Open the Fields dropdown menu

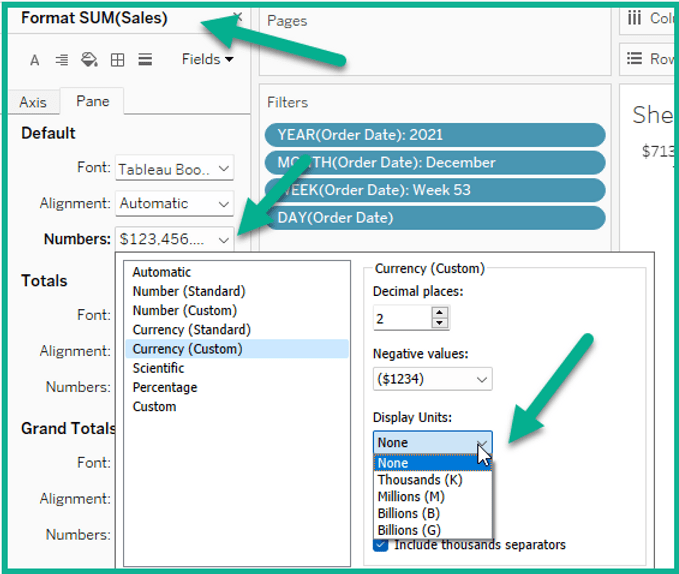(207, 60)
